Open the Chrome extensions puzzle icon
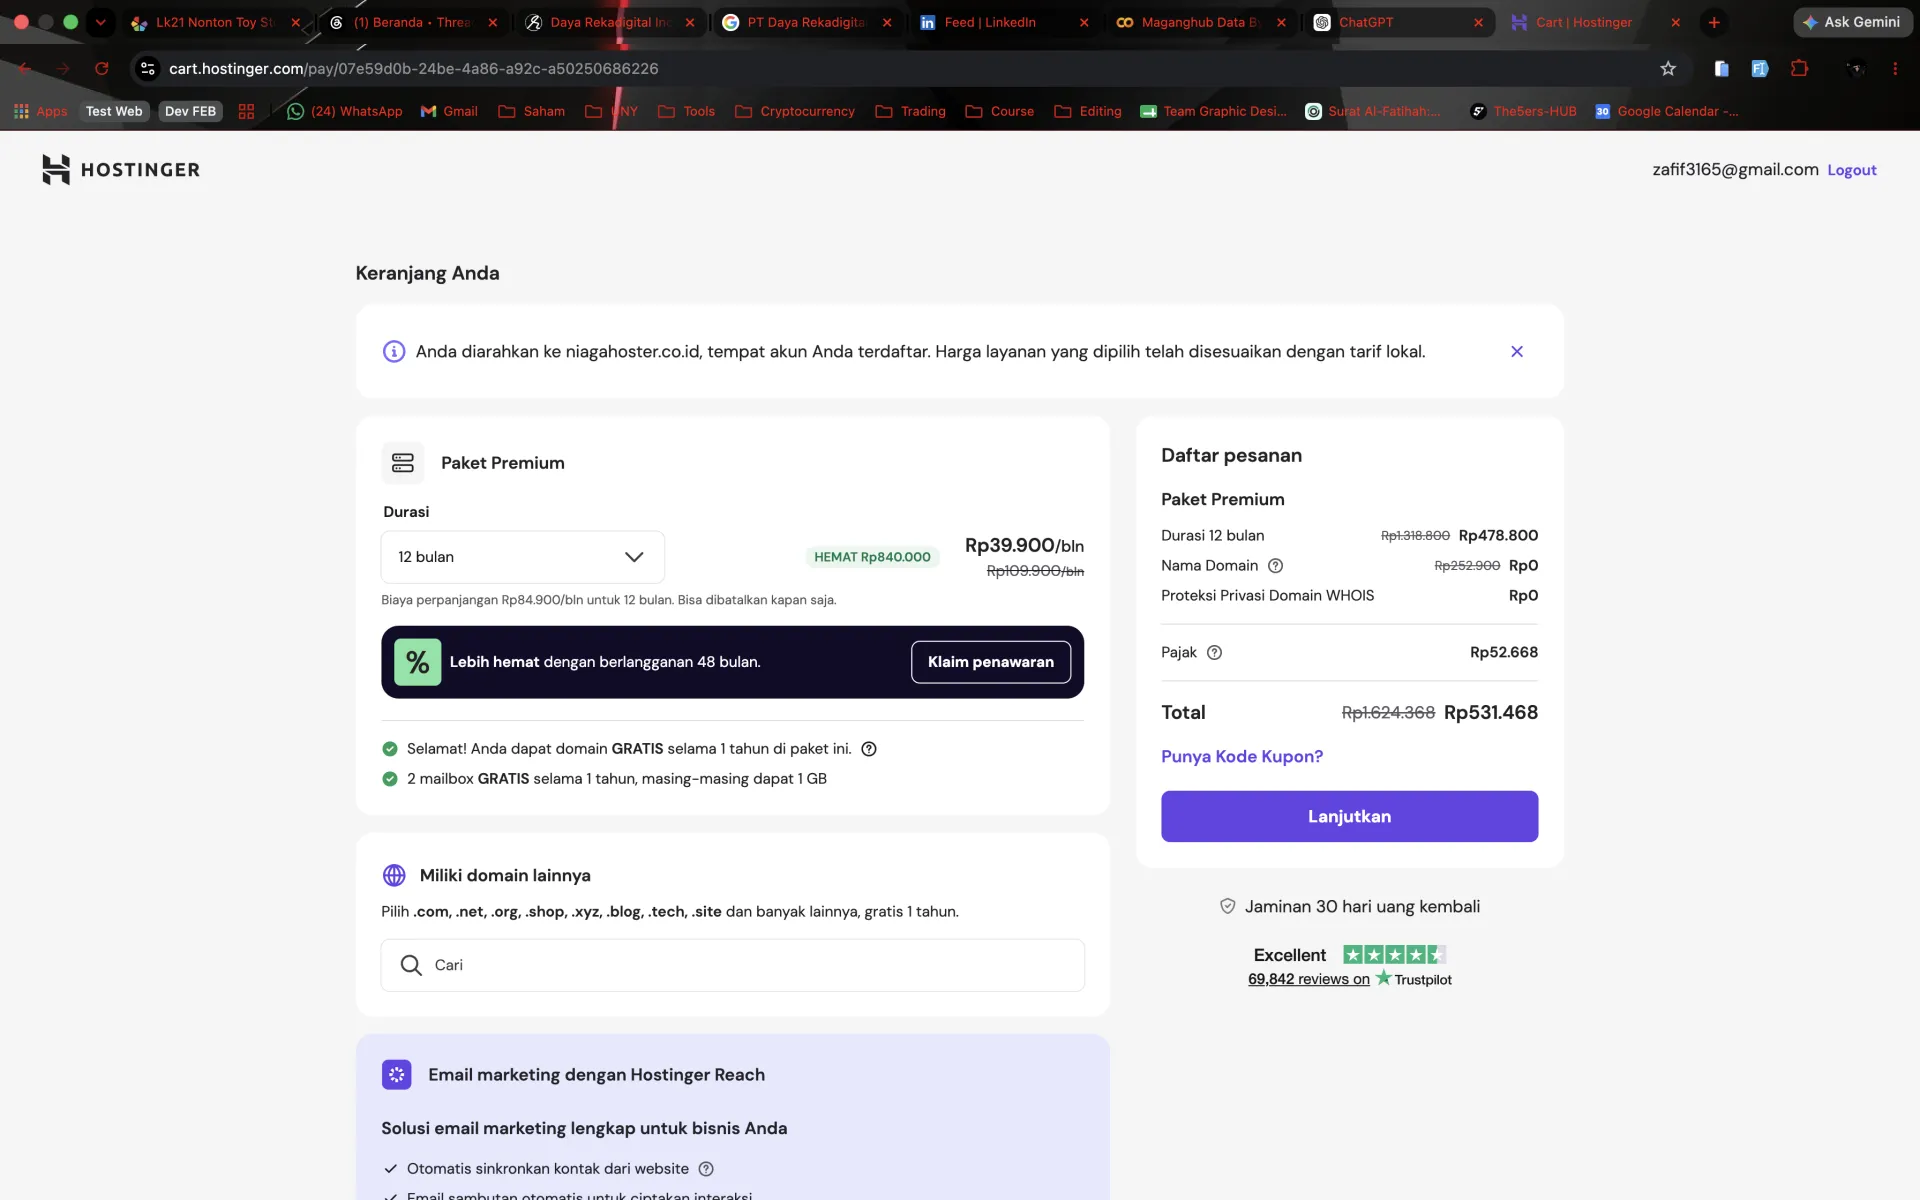 coord(1799,69)
